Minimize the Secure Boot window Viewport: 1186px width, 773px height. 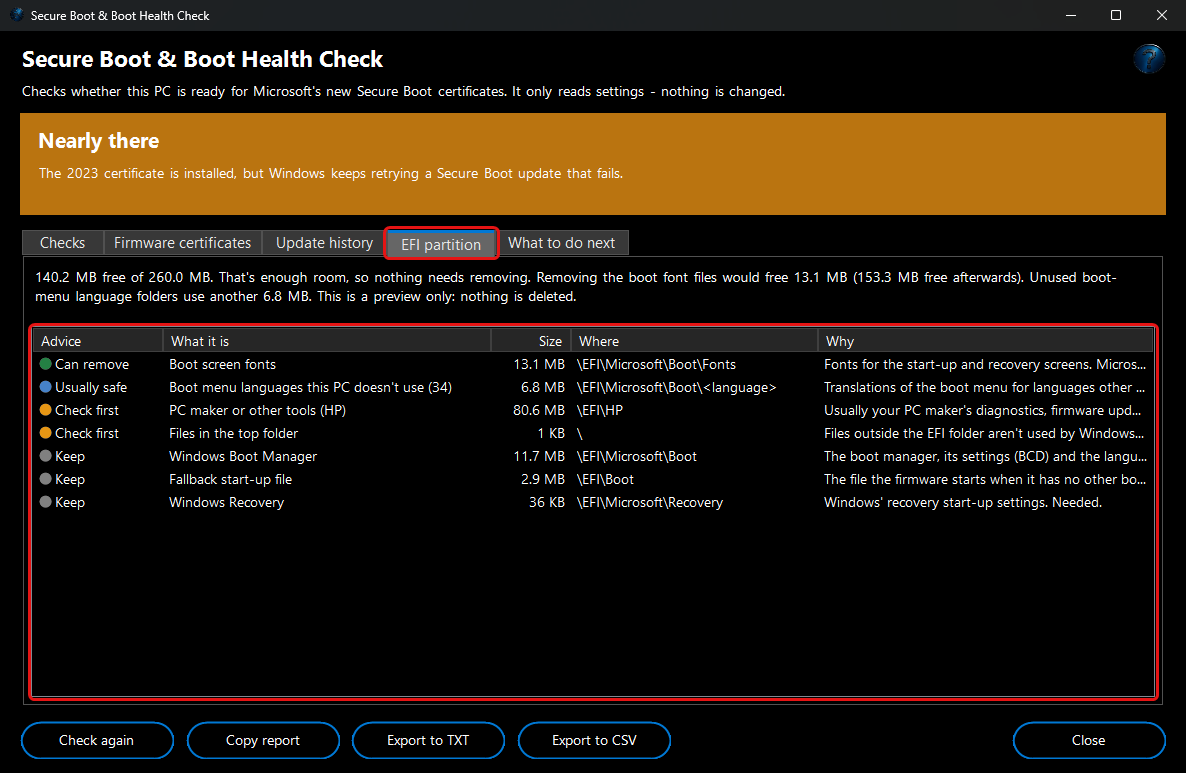point(1070,15)
